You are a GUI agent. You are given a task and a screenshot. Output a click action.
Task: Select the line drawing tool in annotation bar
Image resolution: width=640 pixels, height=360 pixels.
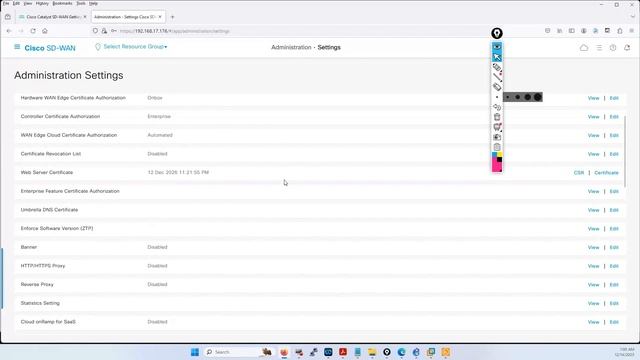pos(497,77)
